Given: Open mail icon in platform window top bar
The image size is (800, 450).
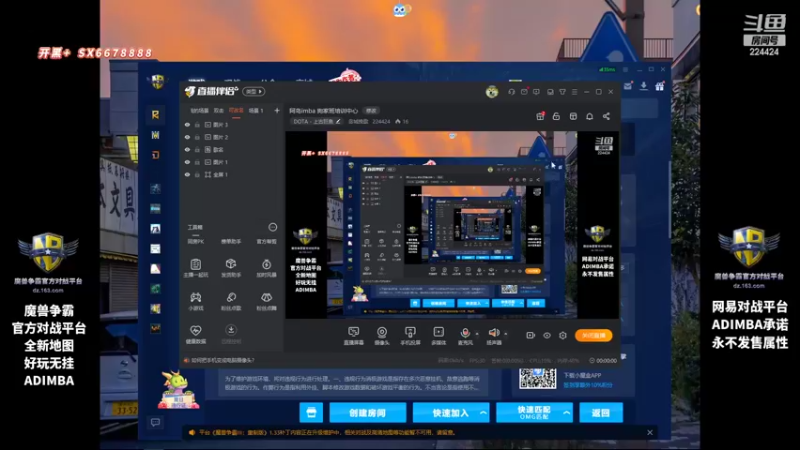Looking at the screenshot, I should tap(628, 86).
